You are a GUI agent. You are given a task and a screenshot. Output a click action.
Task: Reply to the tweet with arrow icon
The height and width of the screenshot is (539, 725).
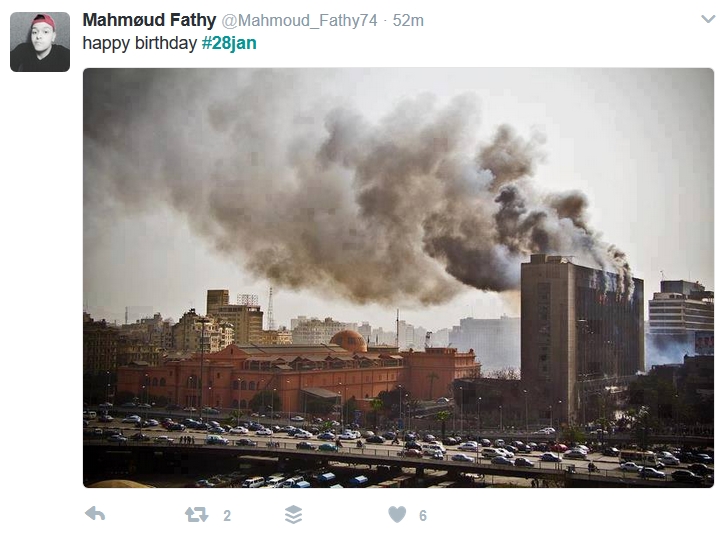tap(95, 514)
